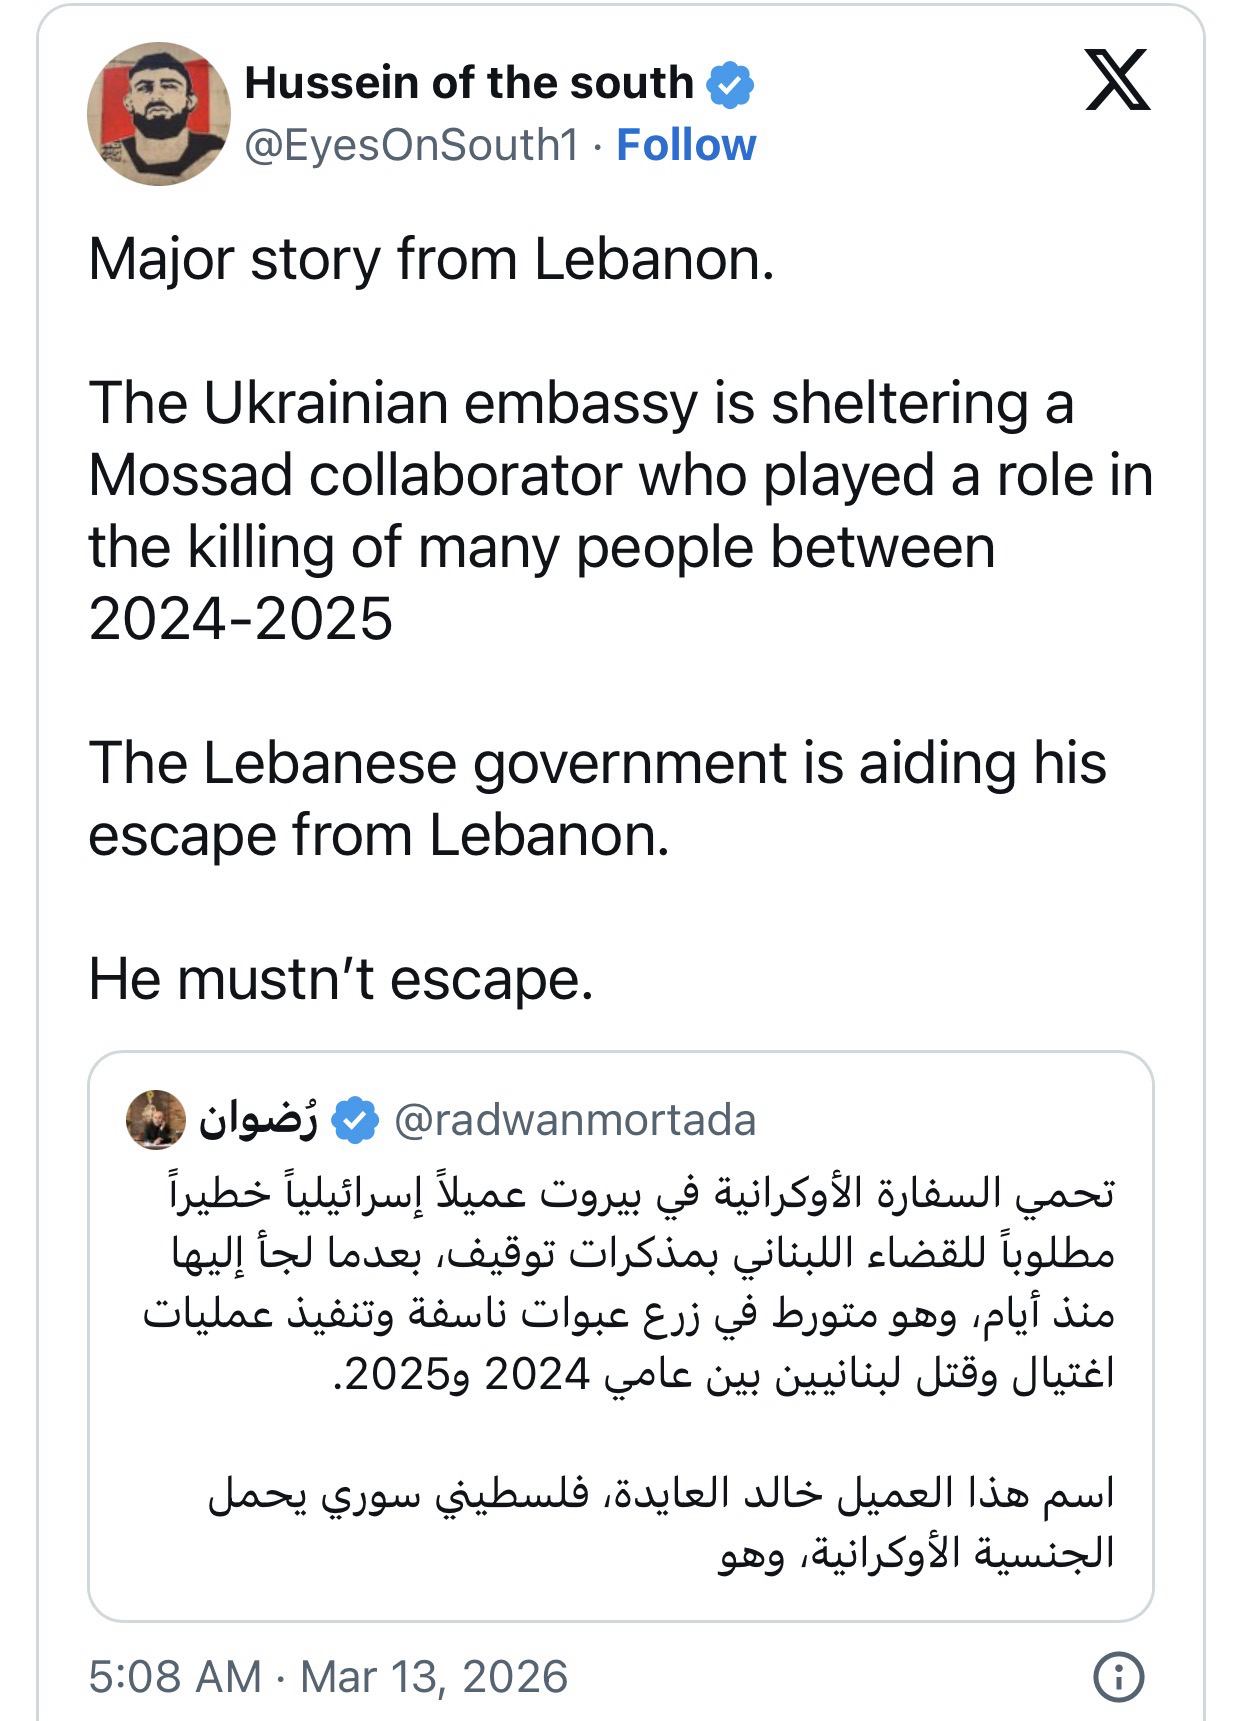This screenshot has width=1242, height=1721.
Task: Open the quoted author رضوان's small avatar
Action: pyautogui.click(x=156, y=1120)
